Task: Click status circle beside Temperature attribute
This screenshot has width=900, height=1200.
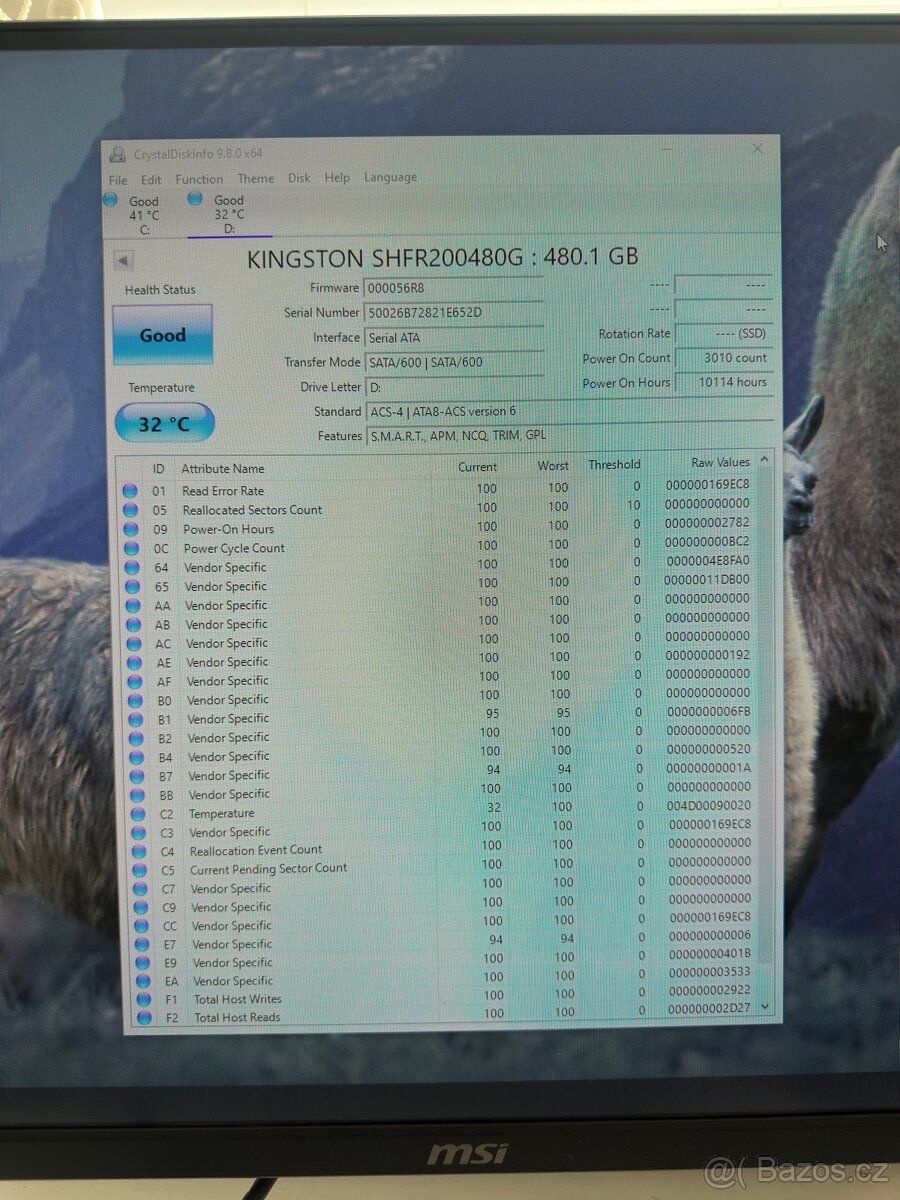Action: tap(137, 813)
